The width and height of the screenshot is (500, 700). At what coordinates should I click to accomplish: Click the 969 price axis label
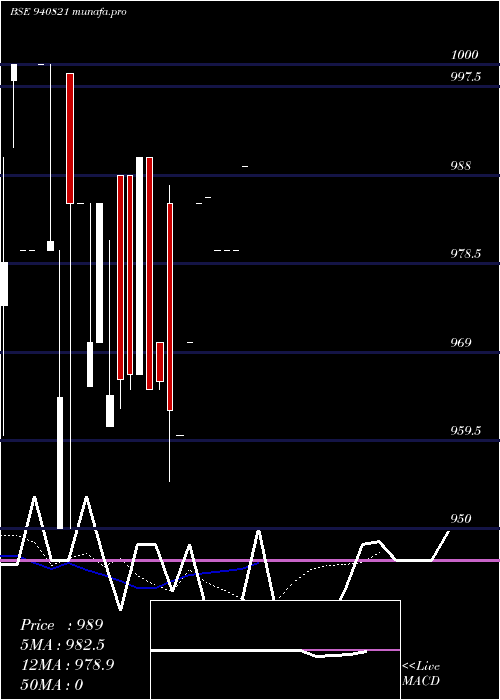[x=461, y=342]
